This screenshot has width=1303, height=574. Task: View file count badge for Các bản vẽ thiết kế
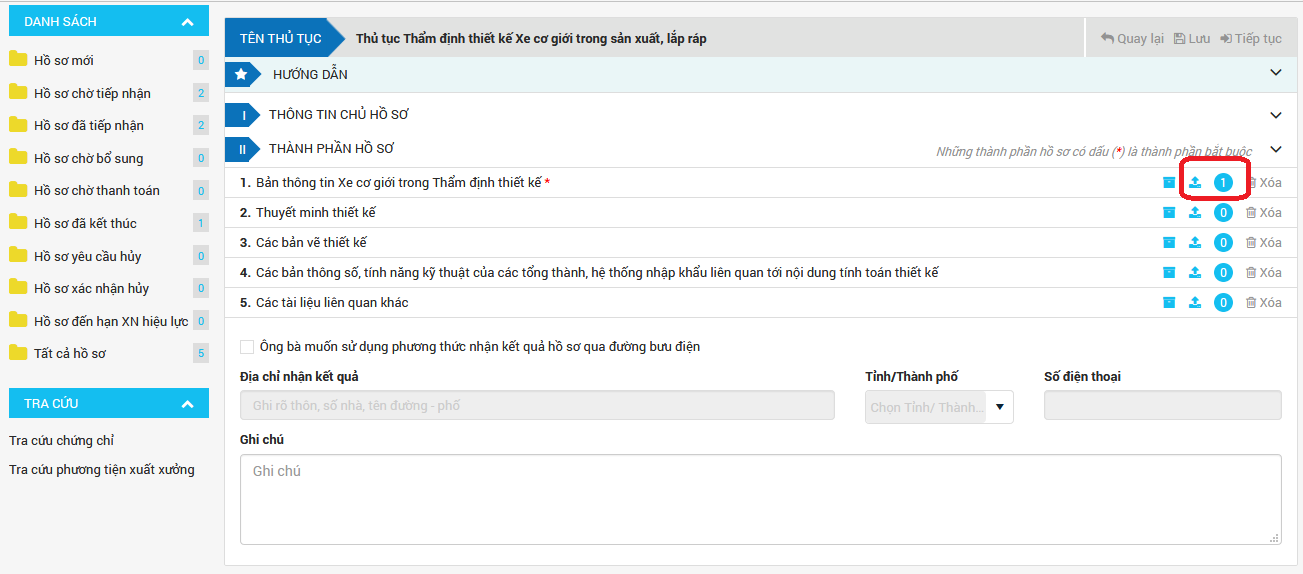tap(1223, 243)
